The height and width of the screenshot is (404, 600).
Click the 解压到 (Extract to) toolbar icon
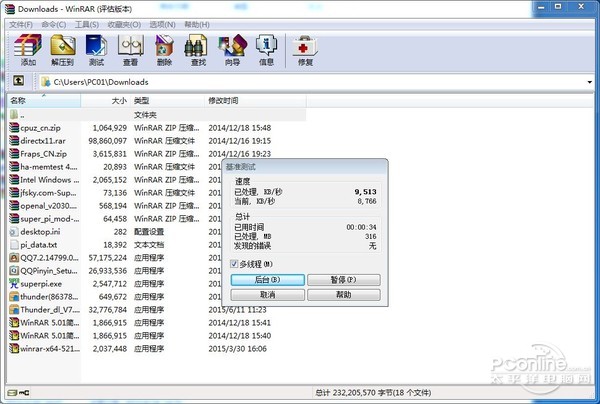[63, 50]
